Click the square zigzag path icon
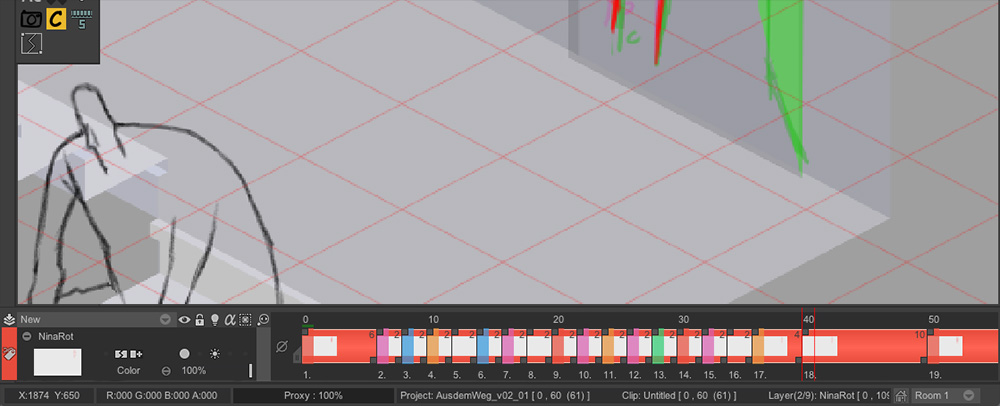The image size is (1000, 406). pyautogui.click(x=31, y=43)
